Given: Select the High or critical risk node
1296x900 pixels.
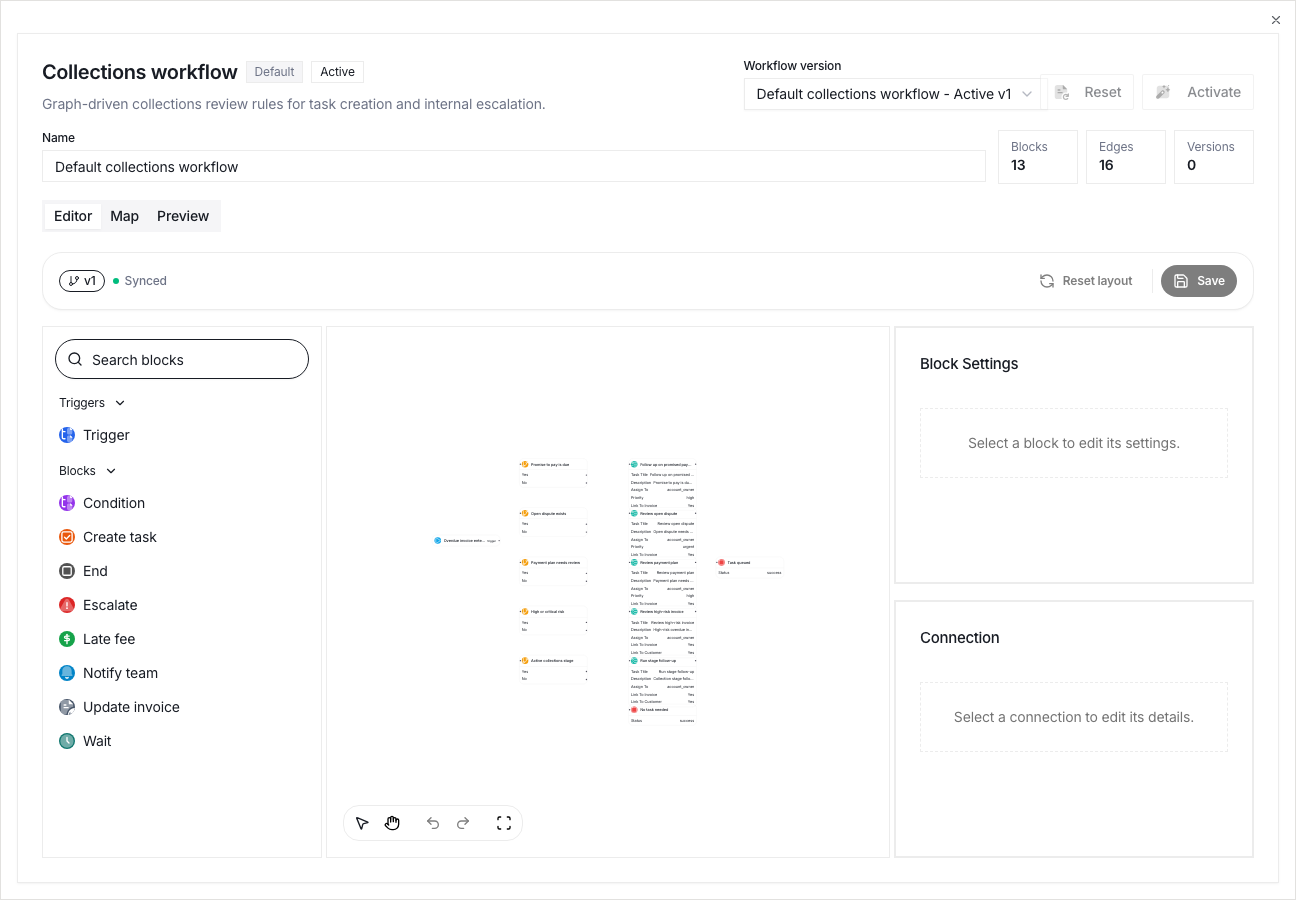Looking at the screenshot, I should [553, 621].
